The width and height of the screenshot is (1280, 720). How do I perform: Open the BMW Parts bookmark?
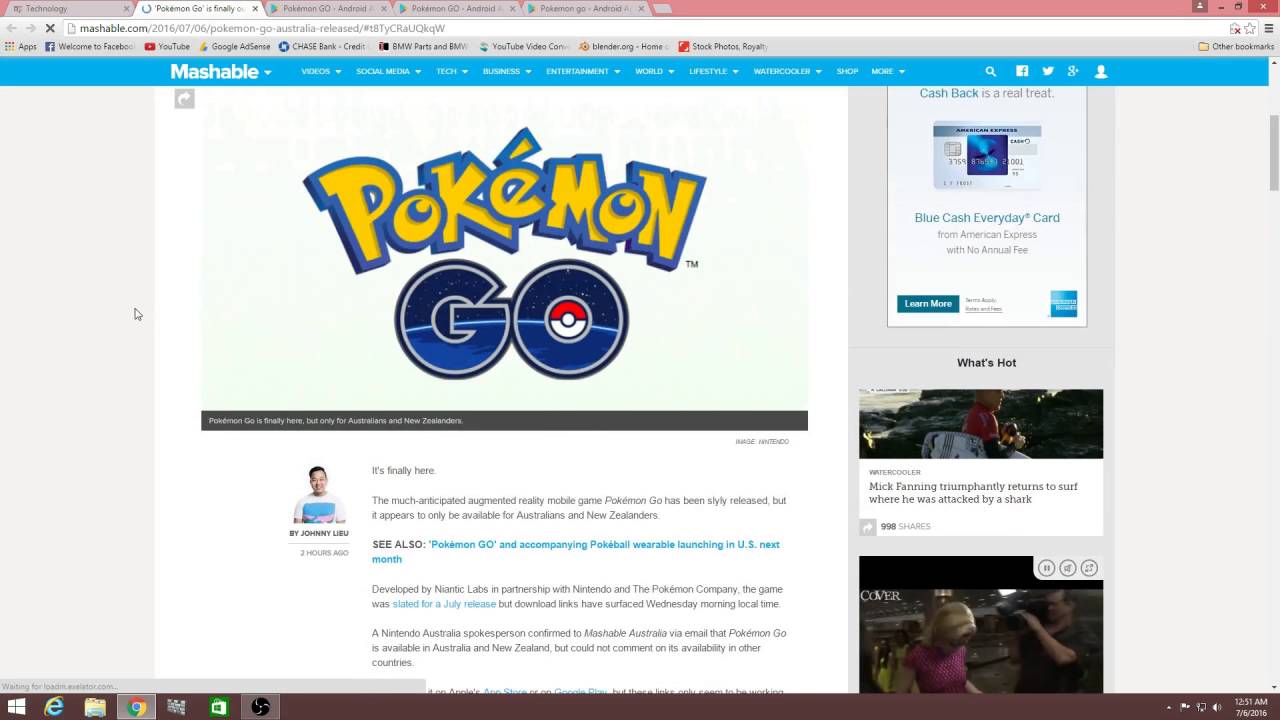pyautogui.click(x=423, y=47)
